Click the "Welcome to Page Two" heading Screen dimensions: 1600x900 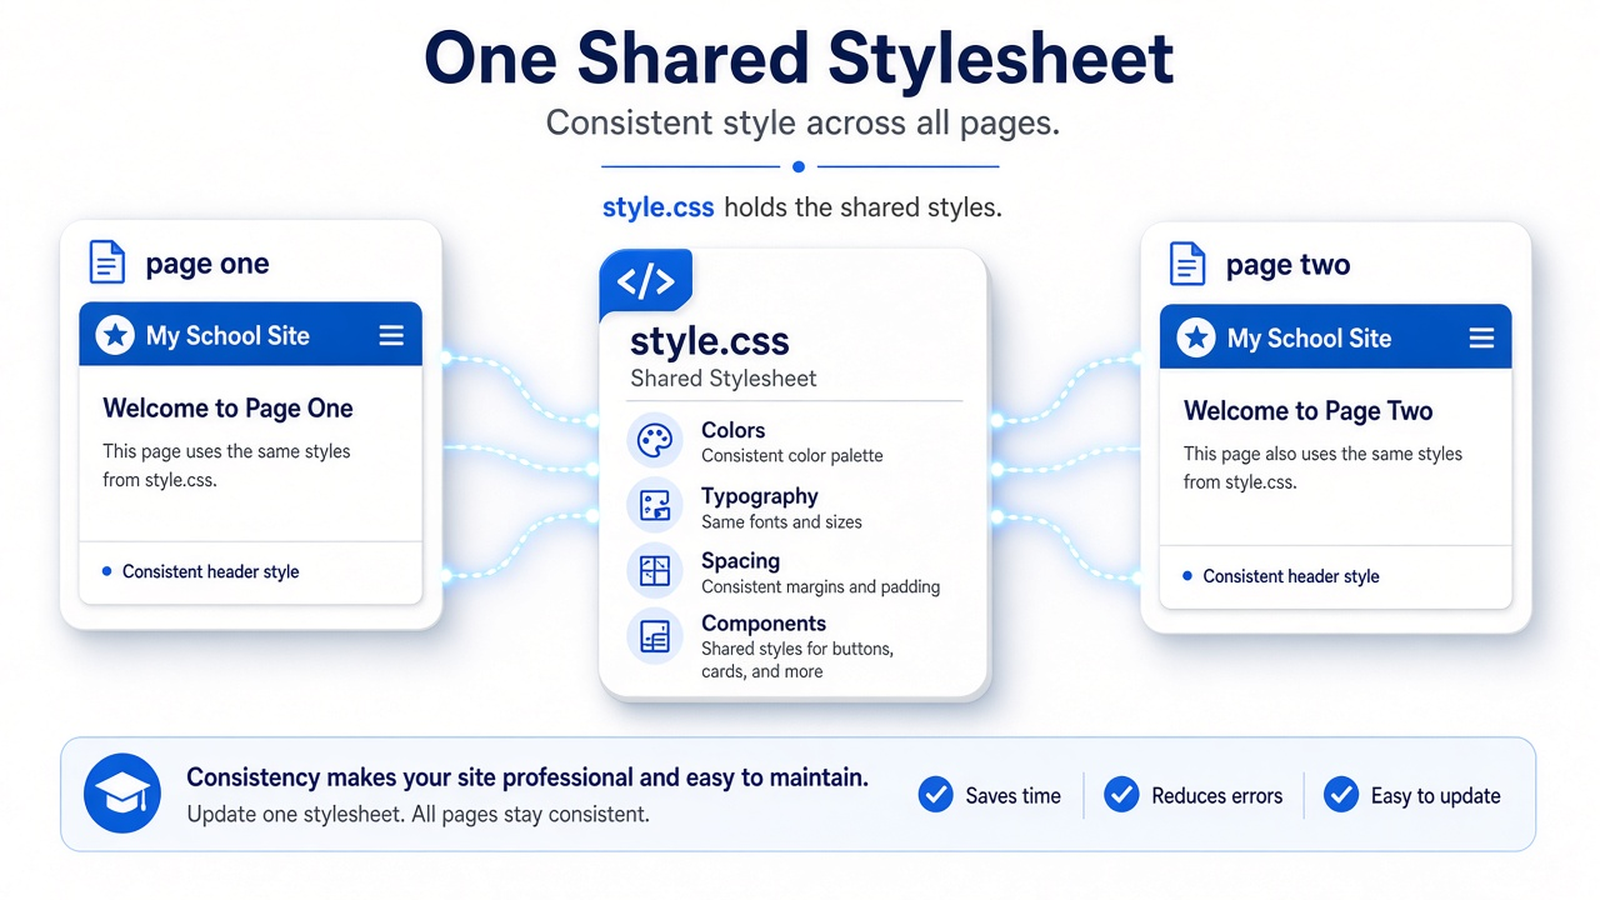[x=1308, y=411]
